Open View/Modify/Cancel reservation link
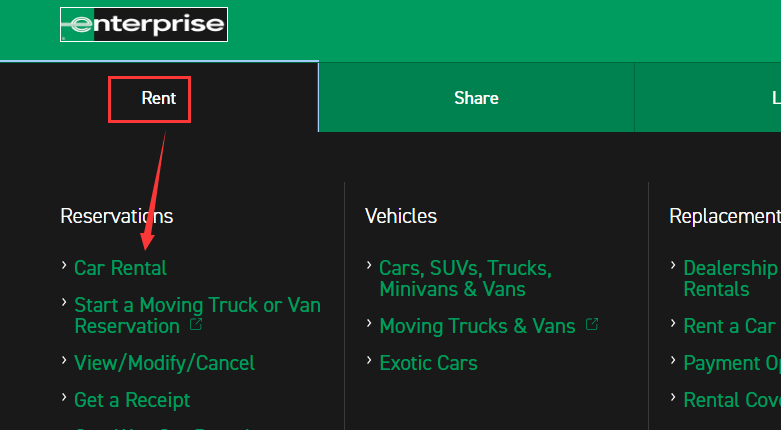 click(x=164, y=363)
